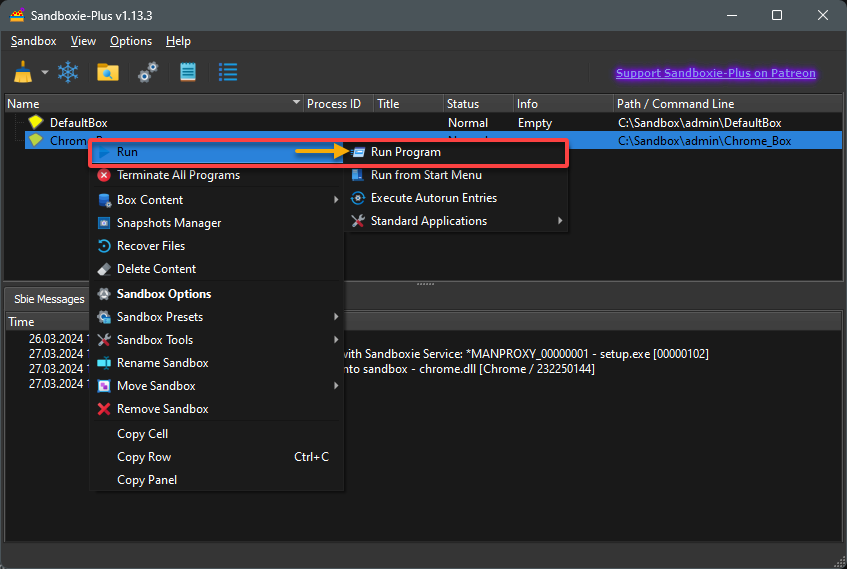Image resolution: width=847 pixels, height=569 pixels.
Task: Open Sandbox Options
Action: coord(217,294)
